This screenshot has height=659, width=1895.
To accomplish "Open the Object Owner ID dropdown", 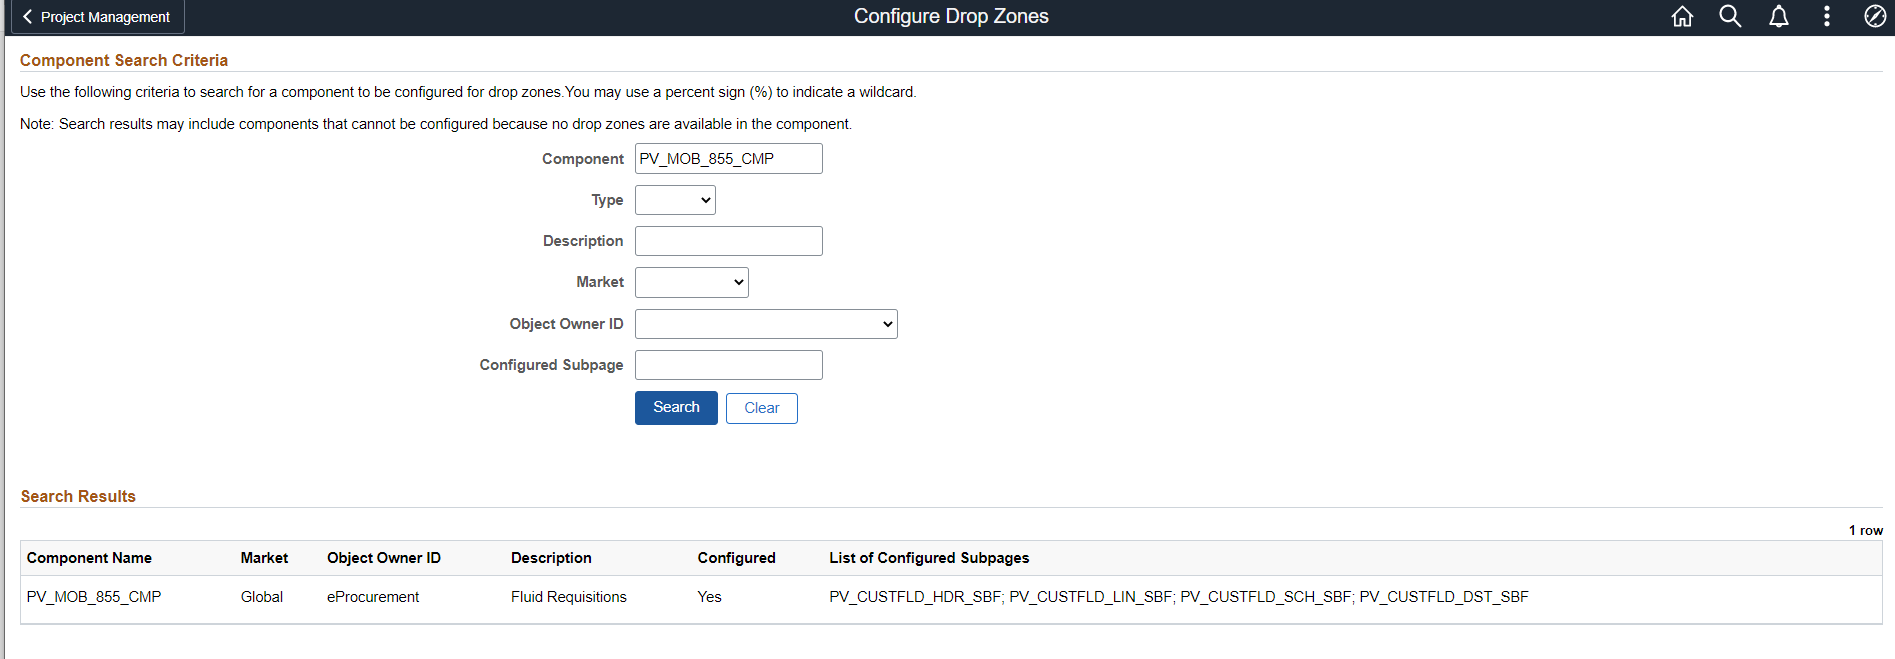I will (766, 324).
